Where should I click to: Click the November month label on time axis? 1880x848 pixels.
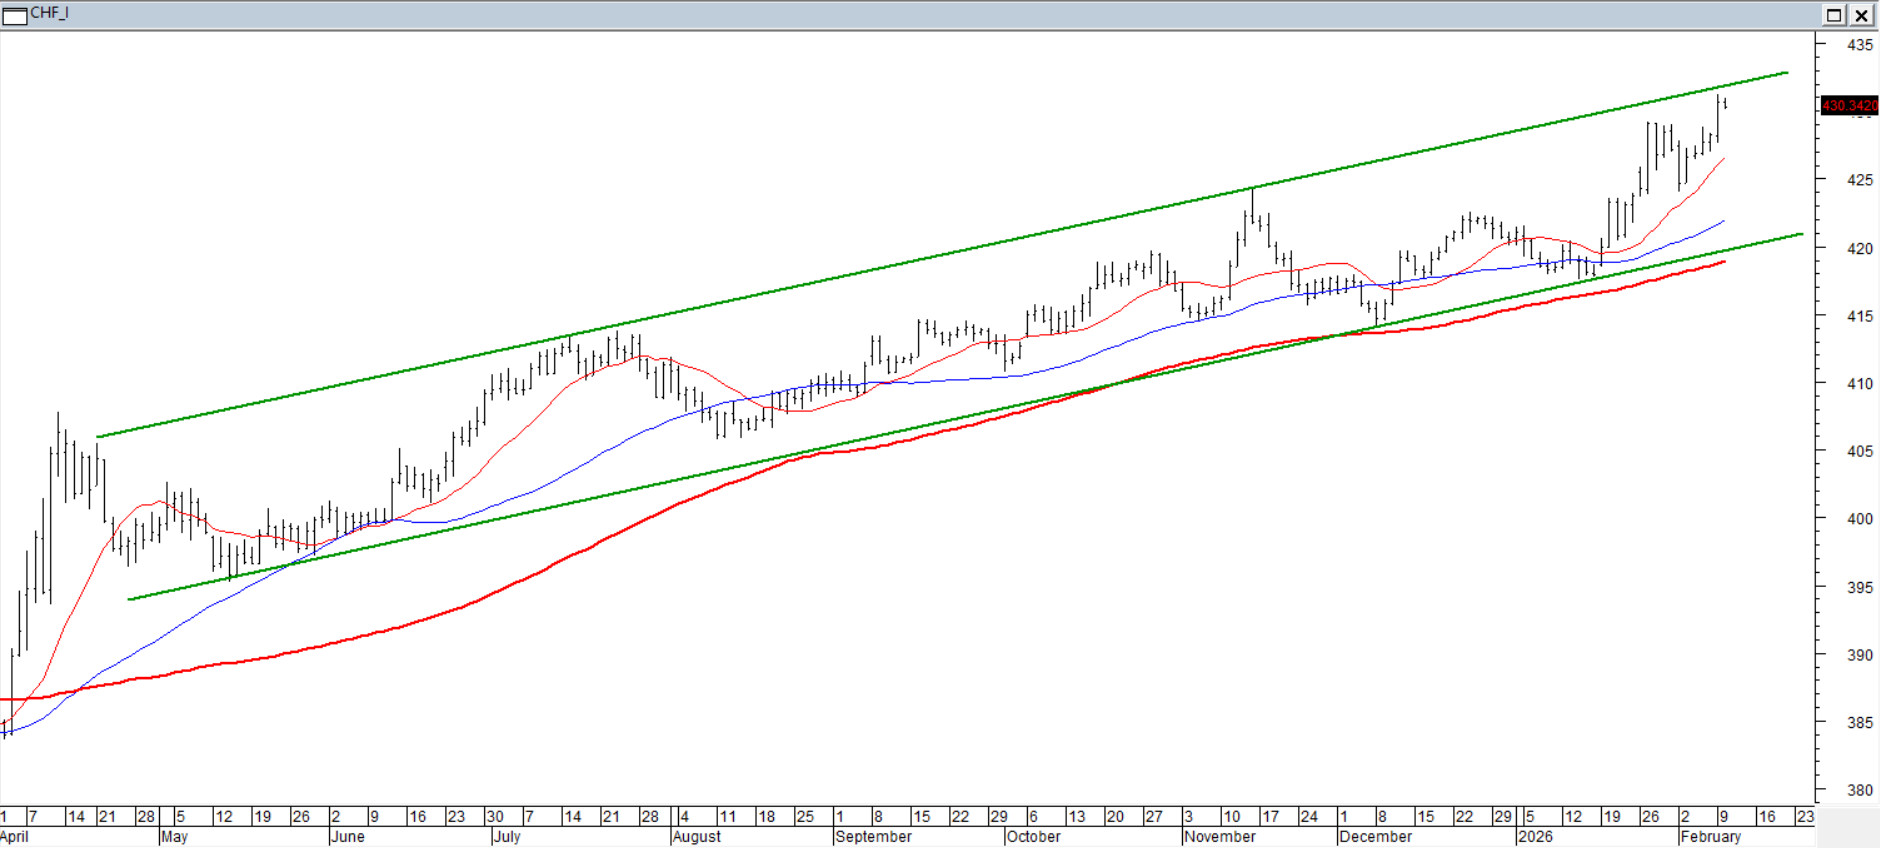(x=1219, y=837)
